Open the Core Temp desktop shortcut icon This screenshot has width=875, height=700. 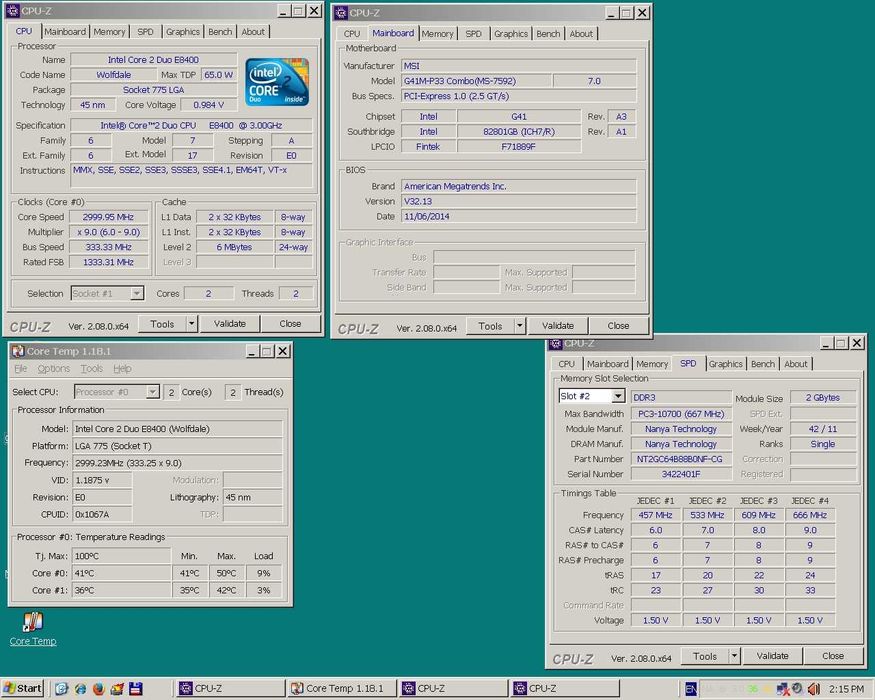[33, 621]
